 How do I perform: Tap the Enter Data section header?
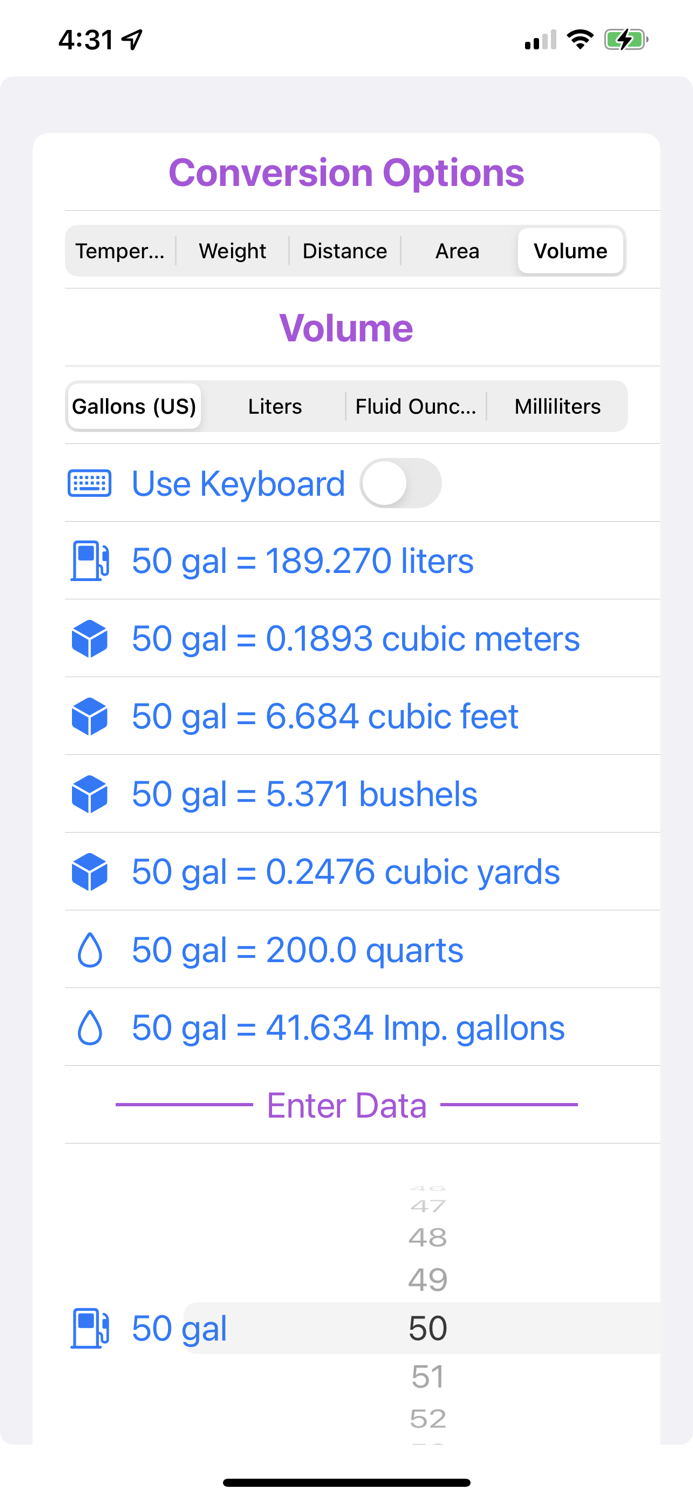click(x=346, y=1105)
